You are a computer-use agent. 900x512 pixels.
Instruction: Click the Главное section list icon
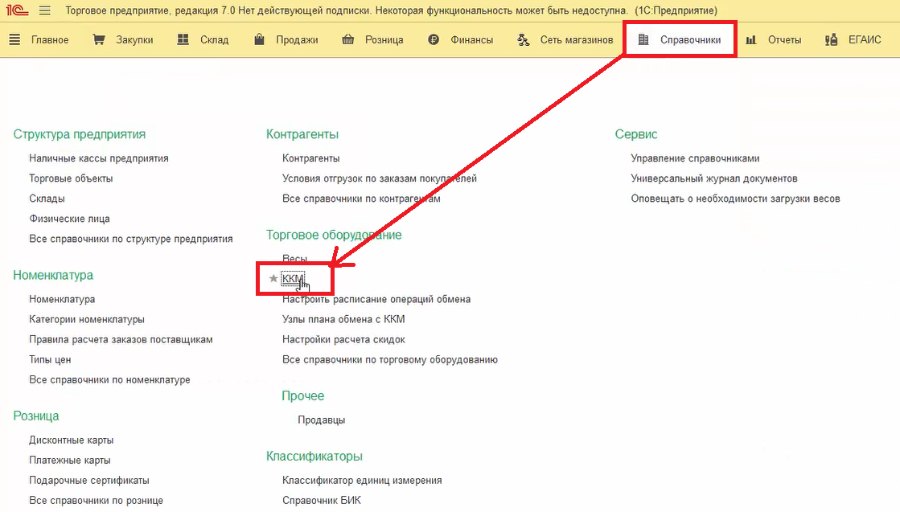click(15, 40)
